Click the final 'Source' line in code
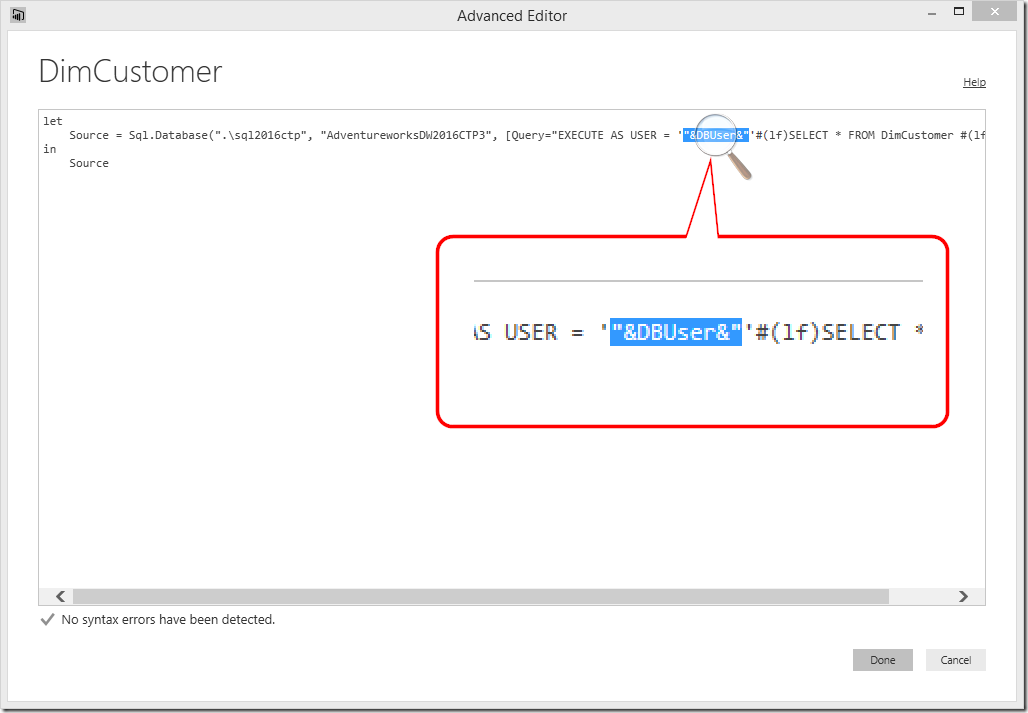 [89, 163]
